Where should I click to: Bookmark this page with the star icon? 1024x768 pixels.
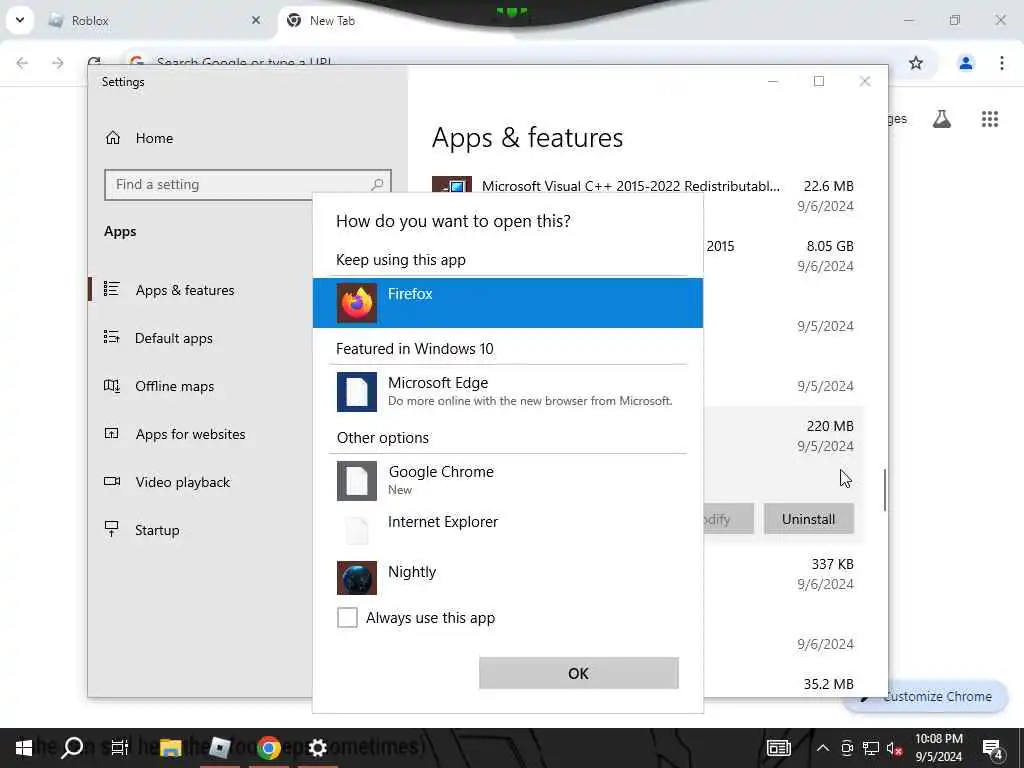point(916,63)
